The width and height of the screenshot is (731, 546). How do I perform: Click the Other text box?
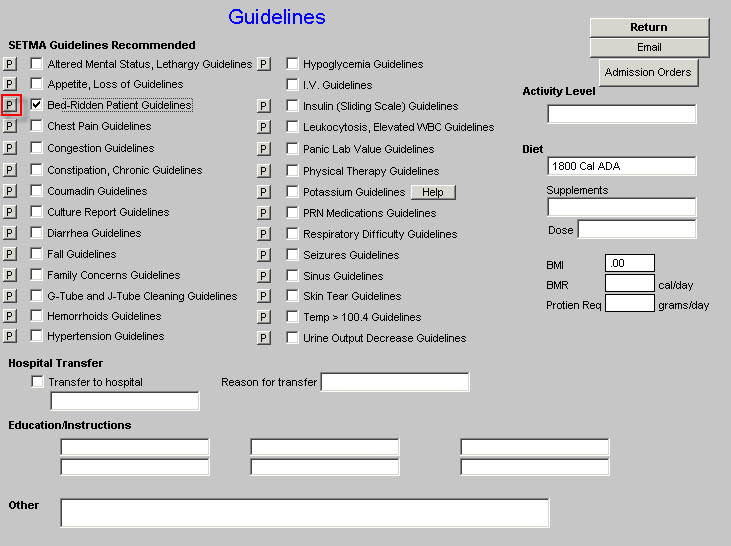305,513
